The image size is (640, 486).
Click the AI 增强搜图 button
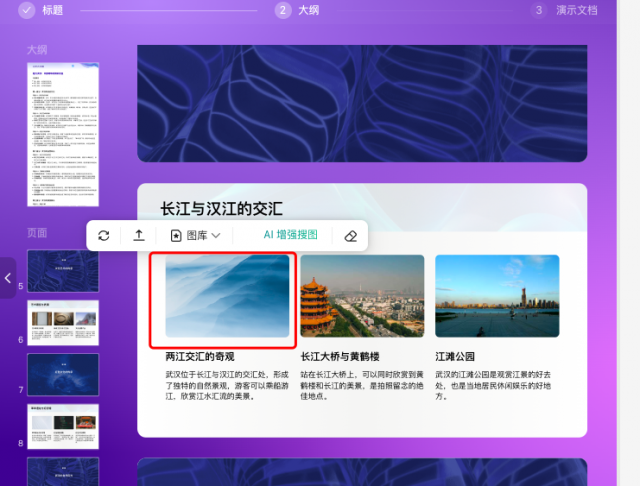[290, 235]
